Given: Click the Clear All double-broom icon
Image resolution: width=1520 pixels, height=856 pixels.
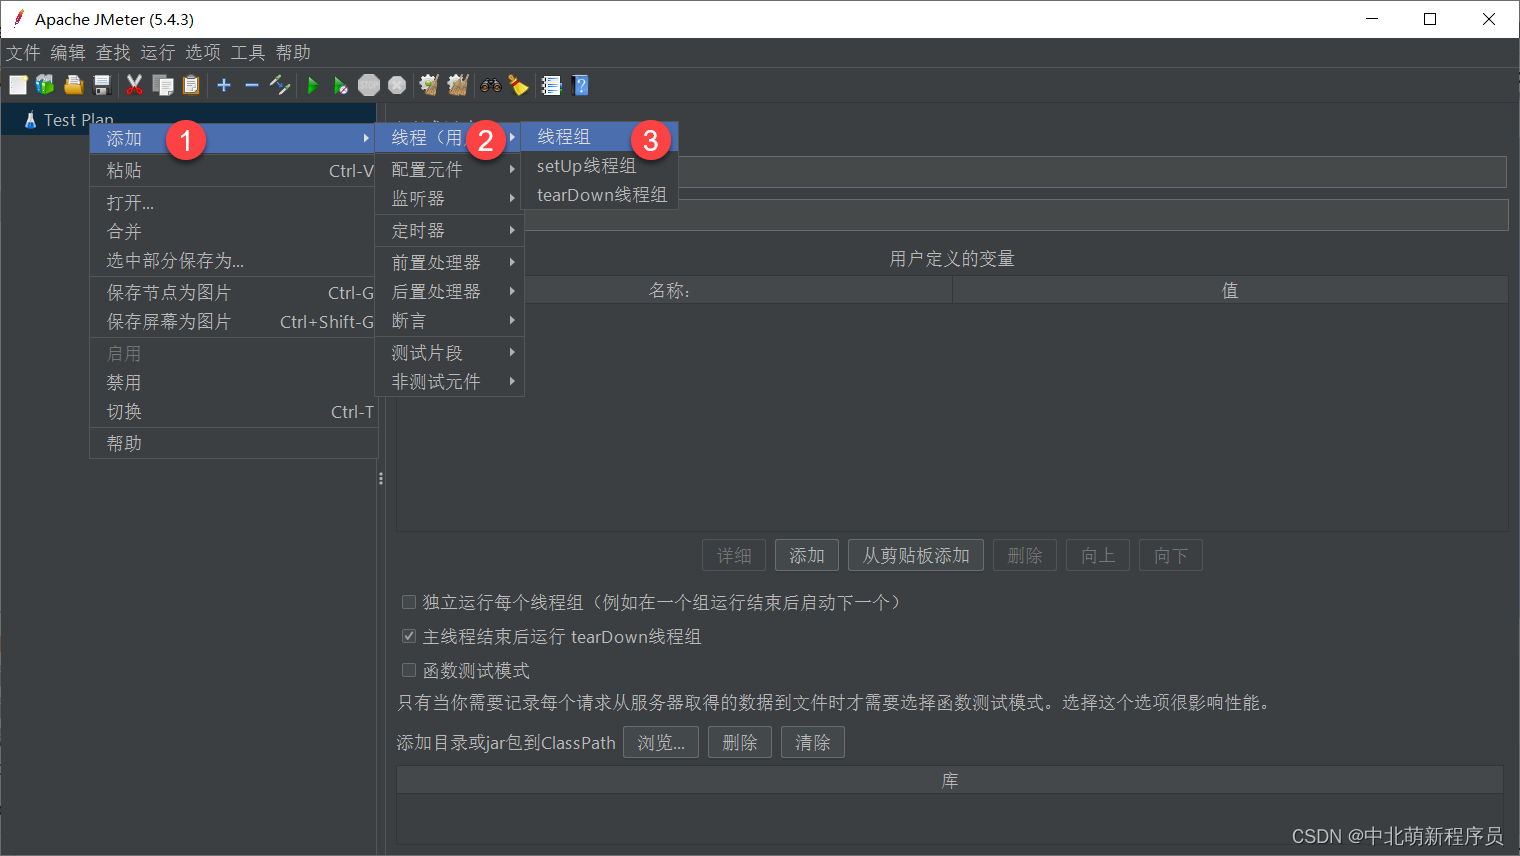Looking at the screenshot, I should click(x=457, y=85).
